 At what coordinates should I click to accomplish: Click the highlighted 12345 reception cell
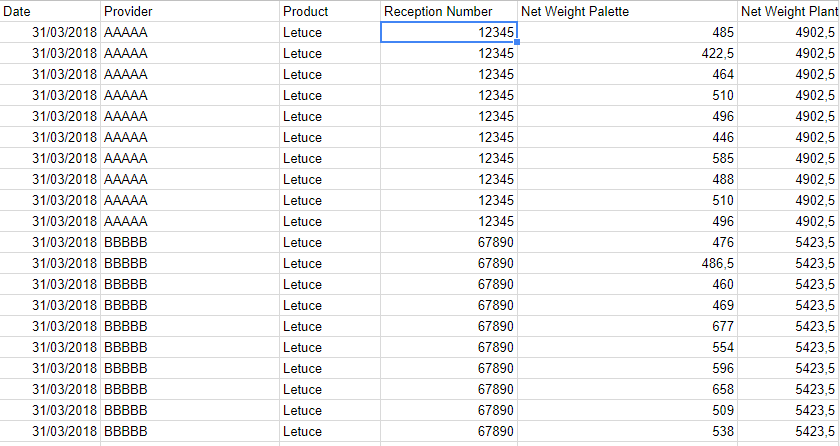[449, 33]
